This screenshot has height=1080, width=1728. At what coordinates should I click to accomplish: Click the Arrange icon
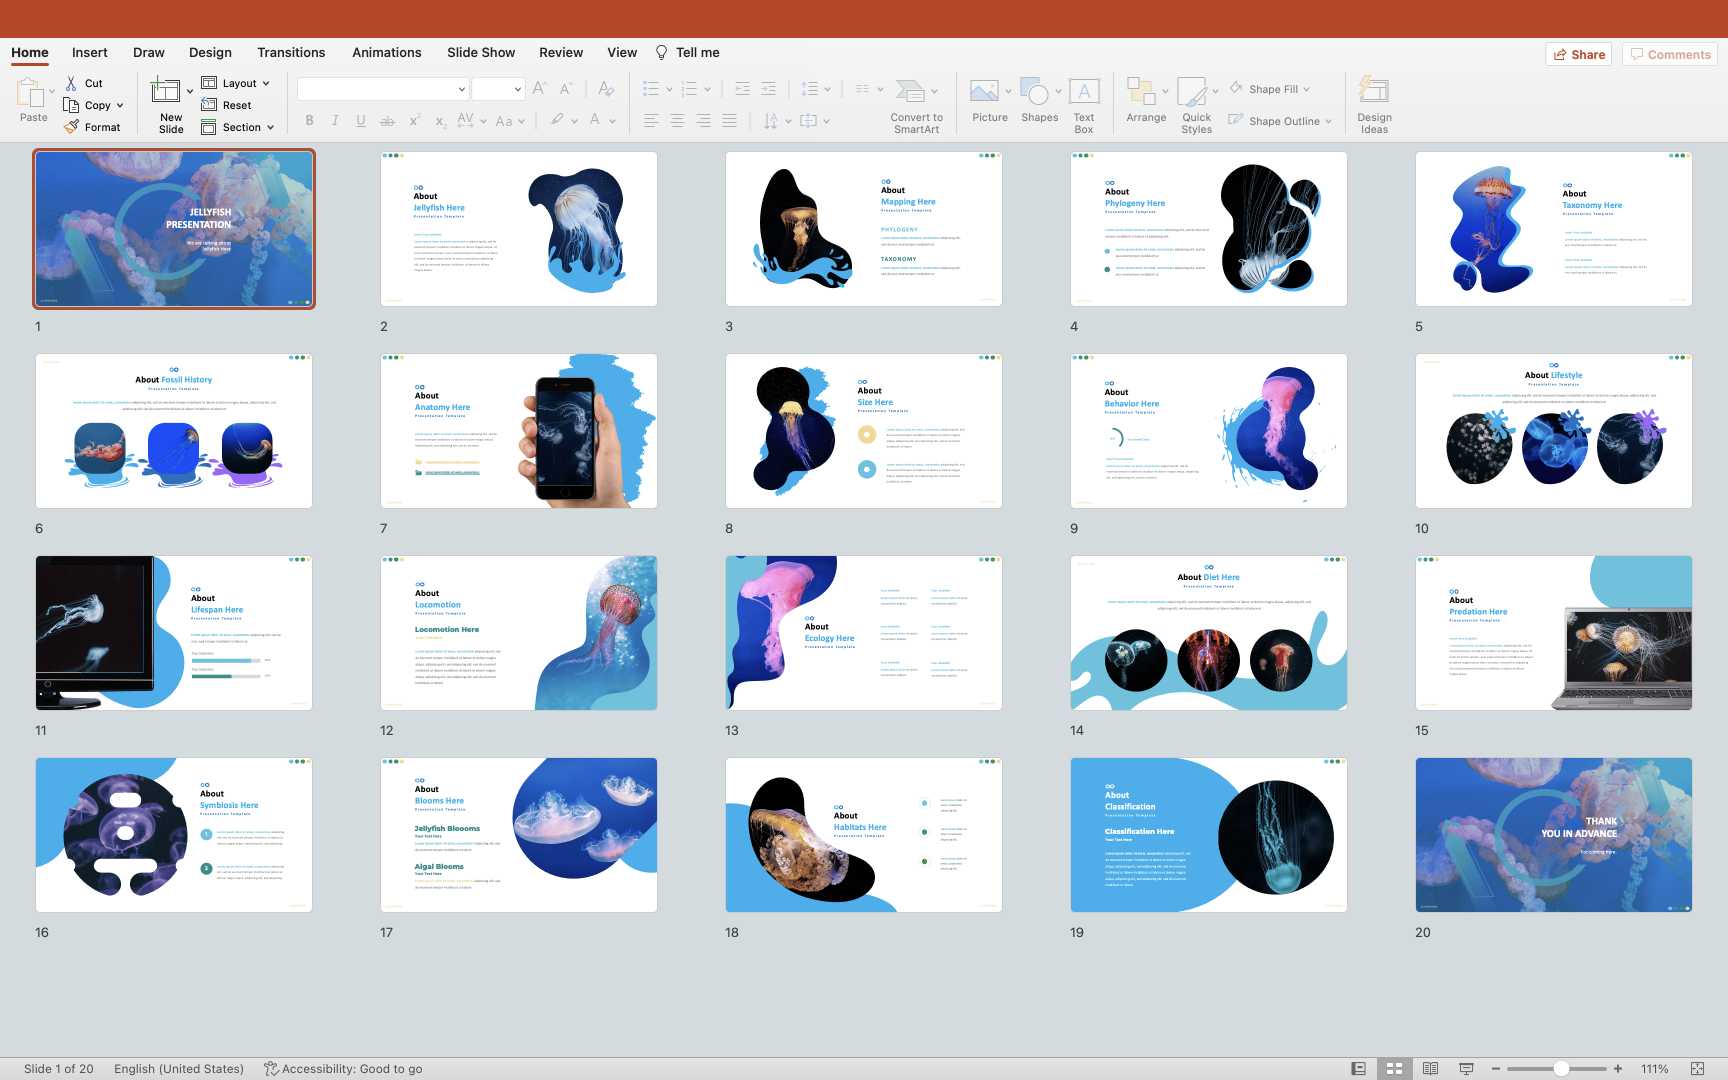1141,93
